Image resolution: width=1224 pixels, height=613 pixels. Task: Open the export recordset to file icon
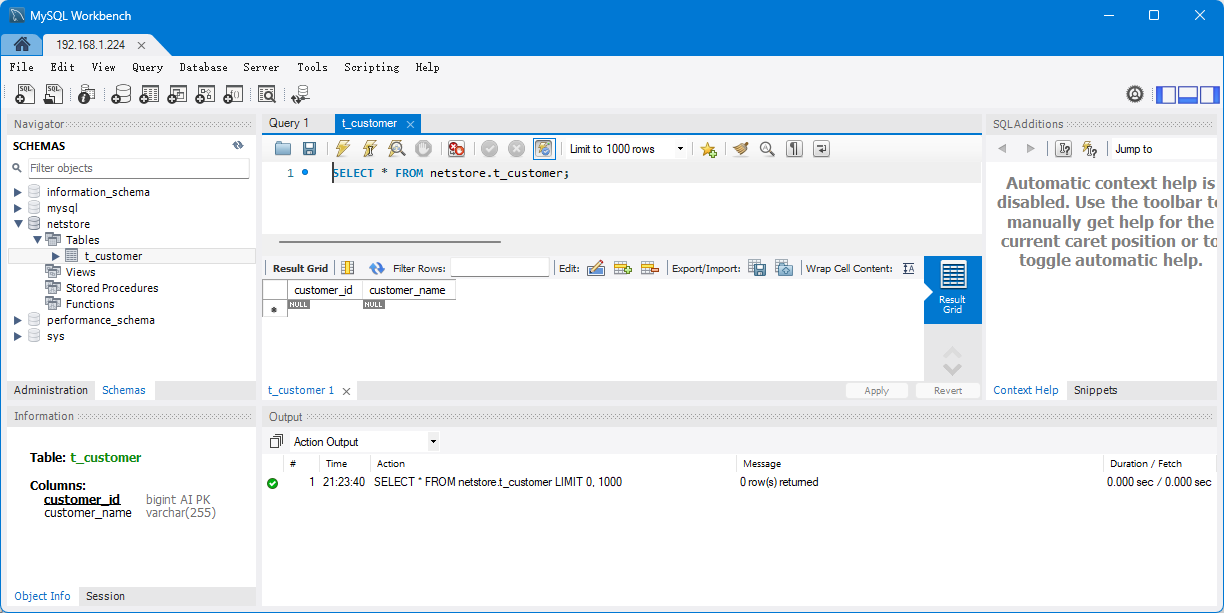coord(758,268)
